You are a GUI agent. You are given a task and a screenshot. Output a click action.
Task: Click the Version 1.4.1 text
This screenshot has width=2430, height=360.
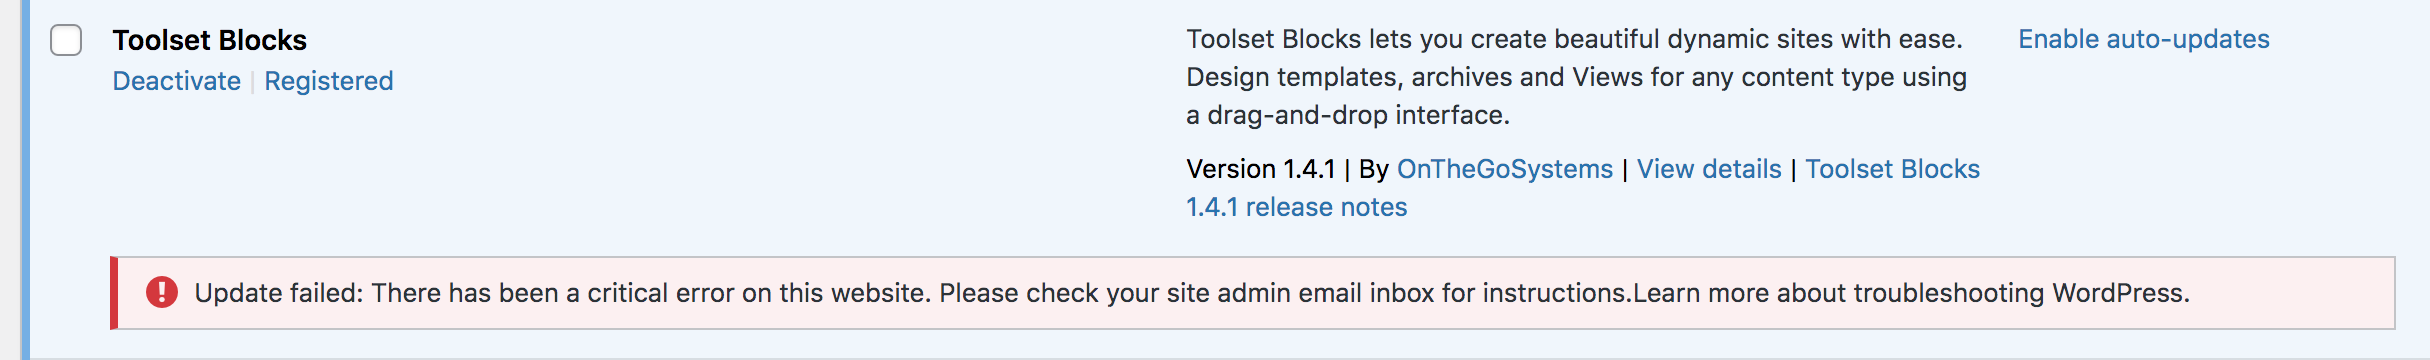1260,169
